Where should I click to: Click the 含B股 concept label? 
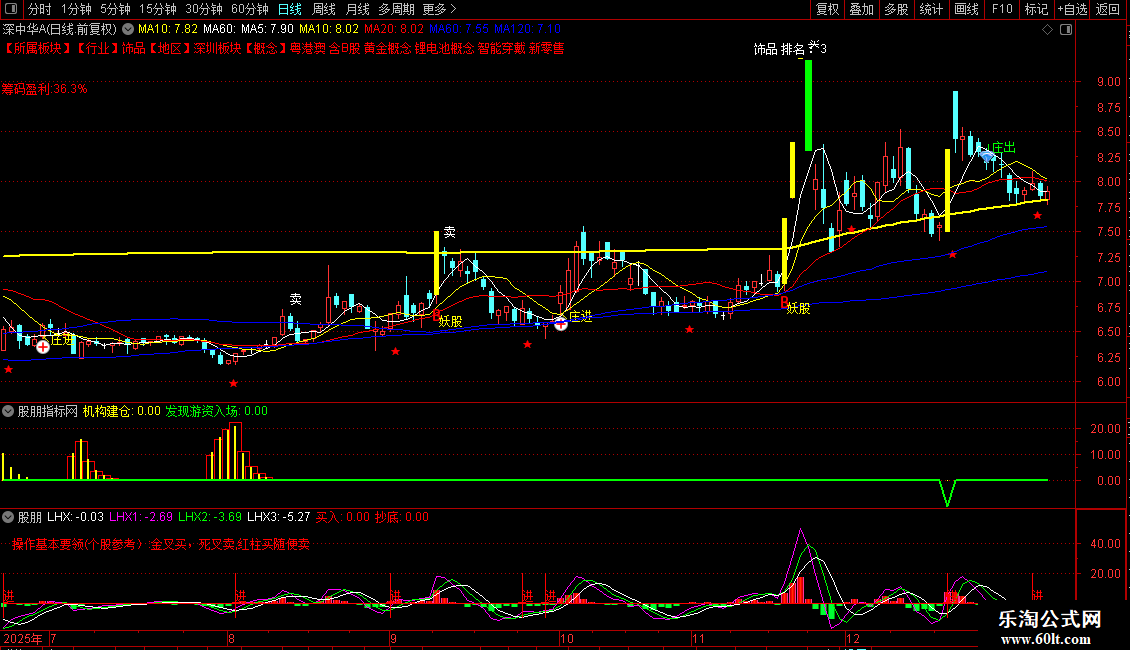pyautogui.click(x=344, y=48)
